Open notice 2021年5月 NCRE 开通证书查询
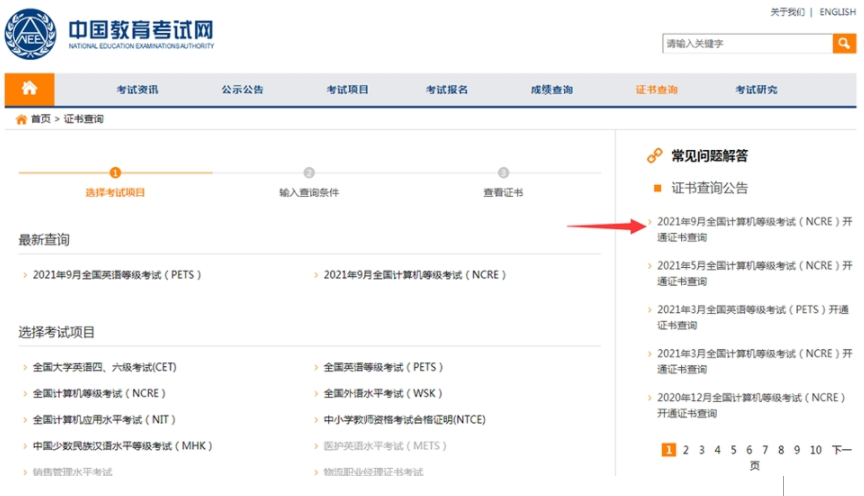 754,273
